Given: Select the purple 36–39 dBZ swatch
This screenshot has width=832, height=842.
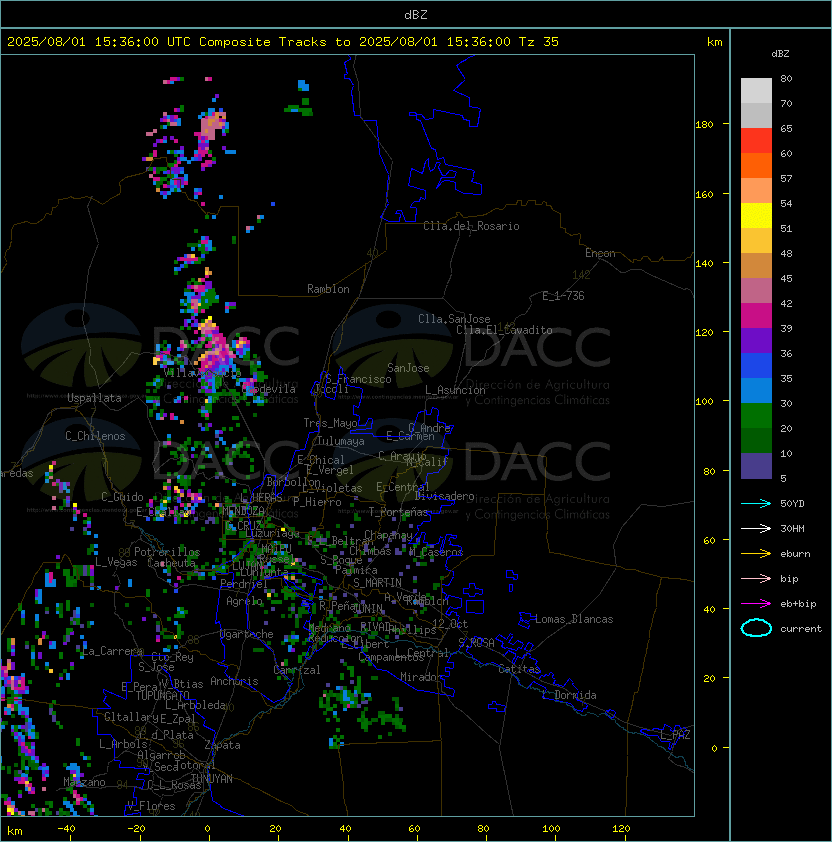Looking at the screenshot, I should coord(756,340).
